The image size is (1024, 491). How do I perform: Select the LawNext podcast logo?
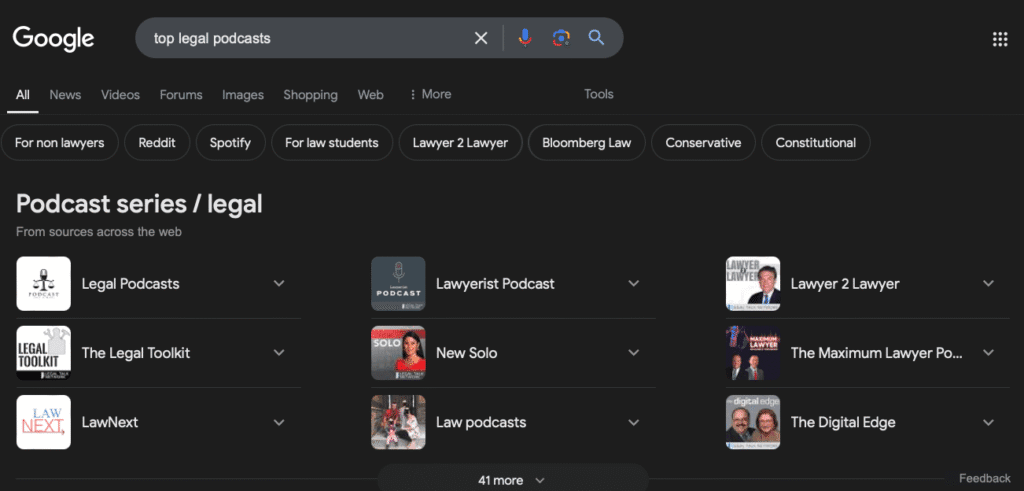[x=44, y=422]
